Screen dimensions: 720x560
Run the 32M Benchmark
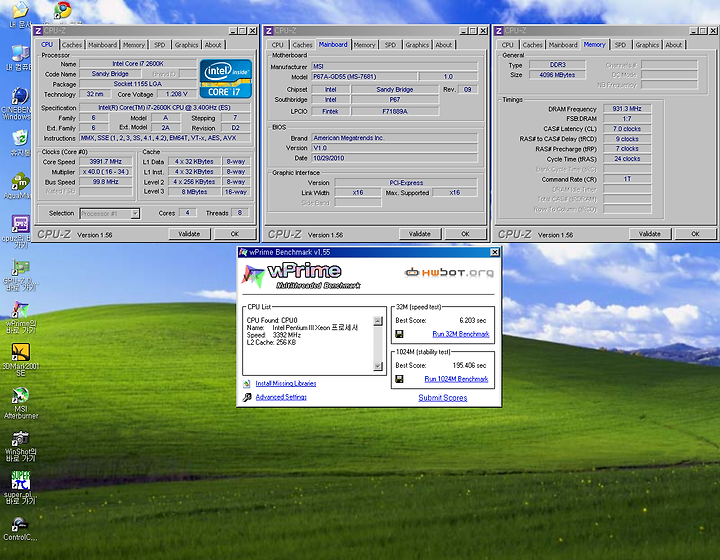pos(461,334)
